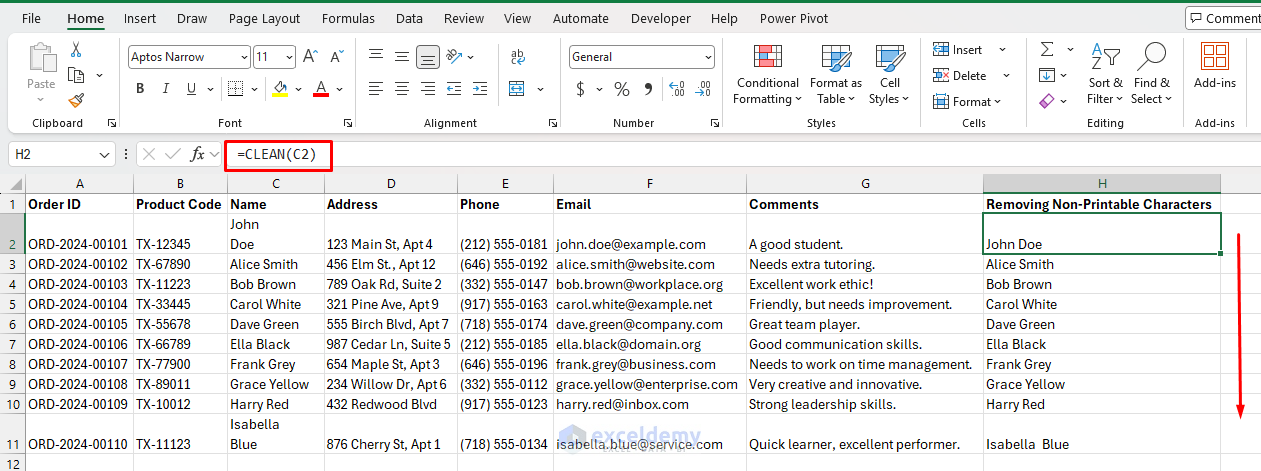The width and height of the screenshot is (1261, 471).
Task: Select Top Align icon
Action: [376, 57]
